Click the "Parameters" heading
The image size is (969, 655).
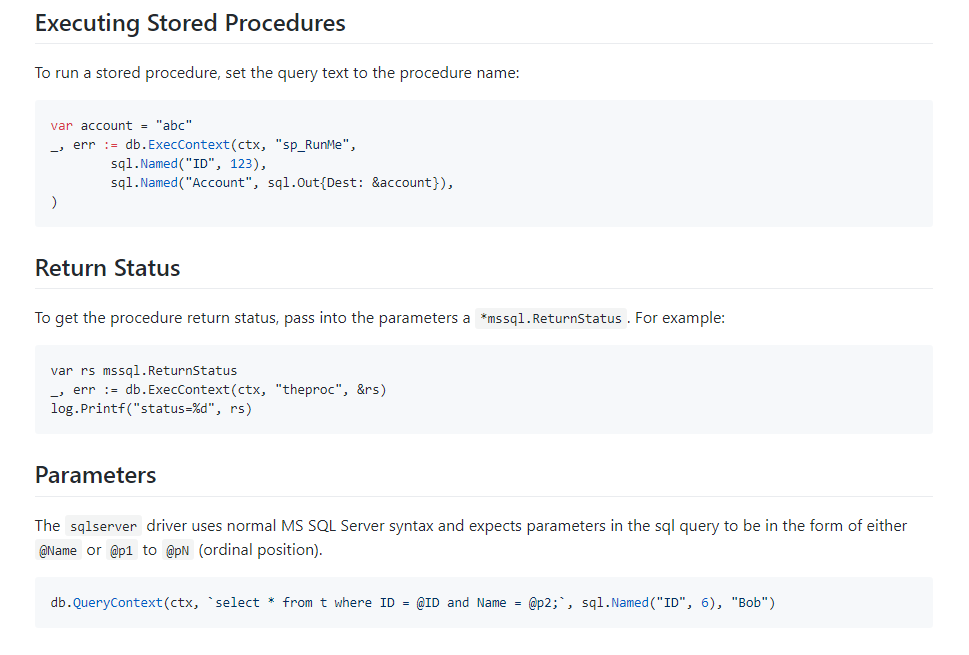click(95, 474)
